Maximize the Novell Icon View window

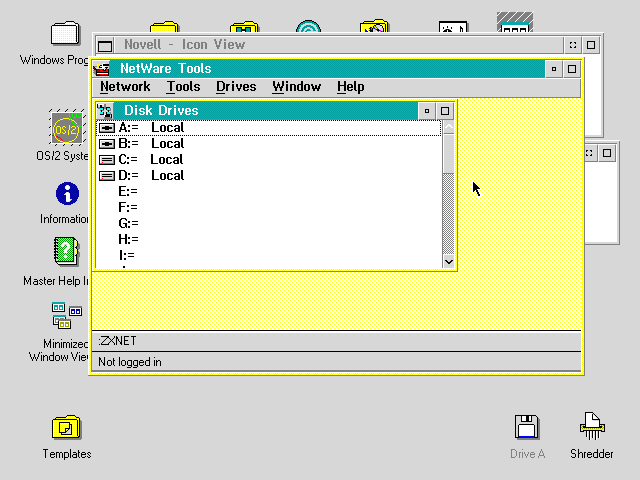[x=591, y=45]
